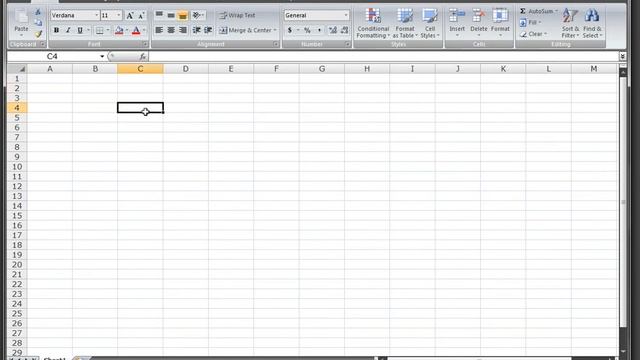The image size is (640, 360).
Task: Open the Borders dropdown arrow
Action: pos(108,30)
